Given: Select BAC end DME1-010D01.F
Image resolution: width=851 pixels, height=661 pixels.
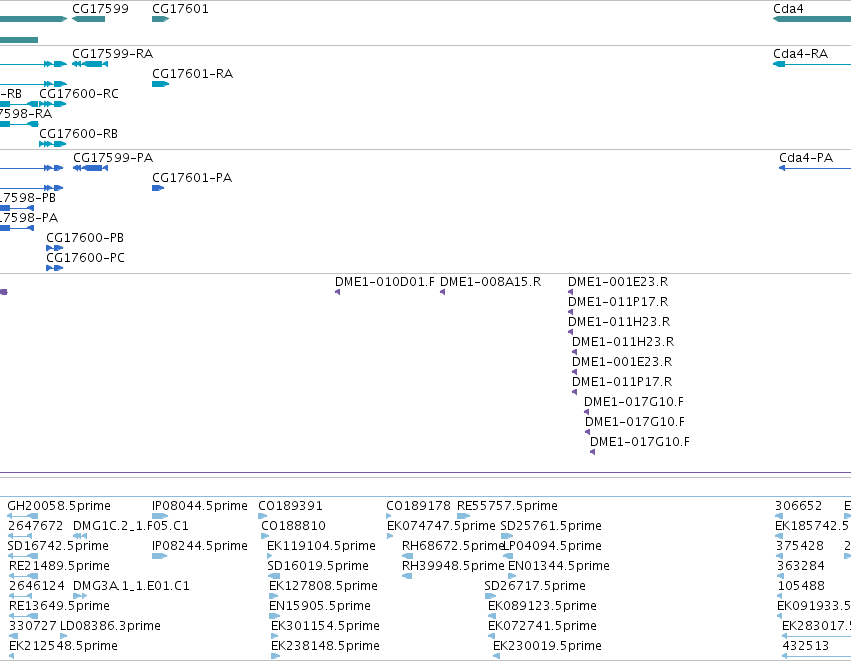Looking at the screenshot, I should tap(385, 282).
